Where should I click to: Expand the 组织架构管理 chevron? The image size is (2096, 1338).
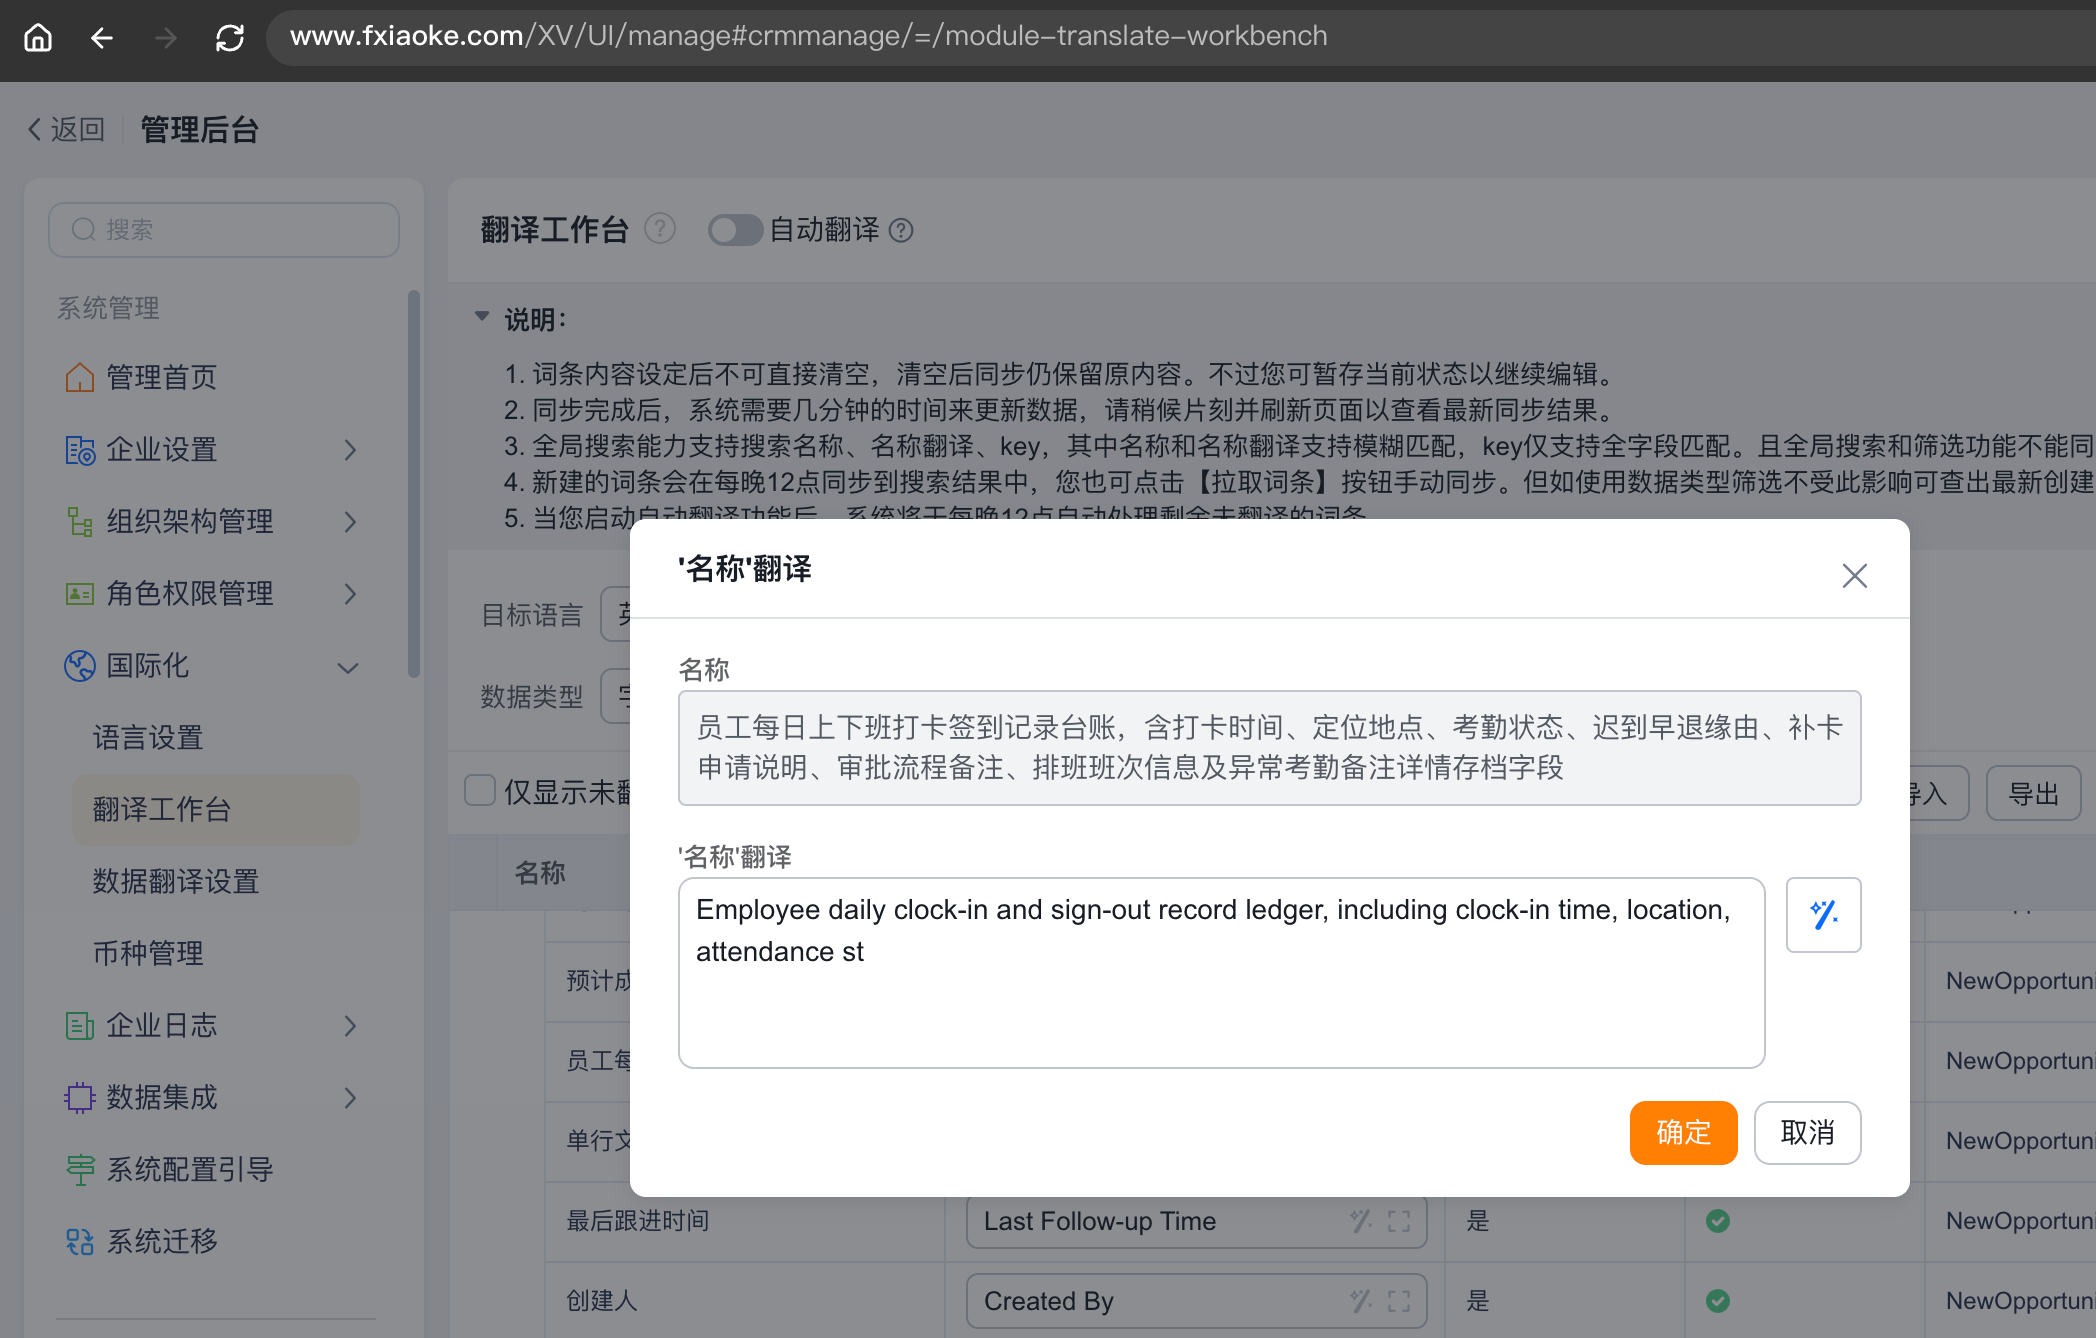[x=350, y=521]
